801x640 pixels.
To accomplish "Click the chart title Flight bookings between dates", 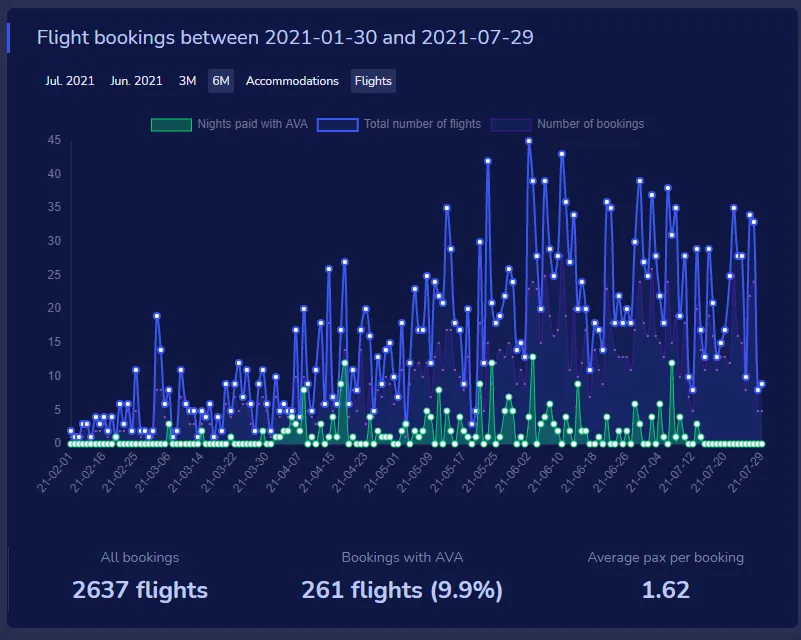I will tap(285, 37).
